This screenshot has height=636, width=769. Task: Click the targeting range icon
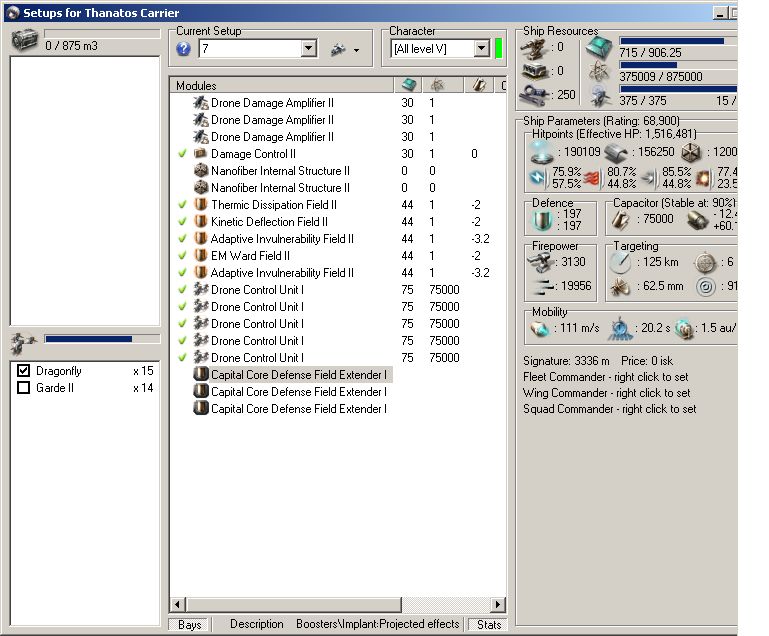coord(620,263)
